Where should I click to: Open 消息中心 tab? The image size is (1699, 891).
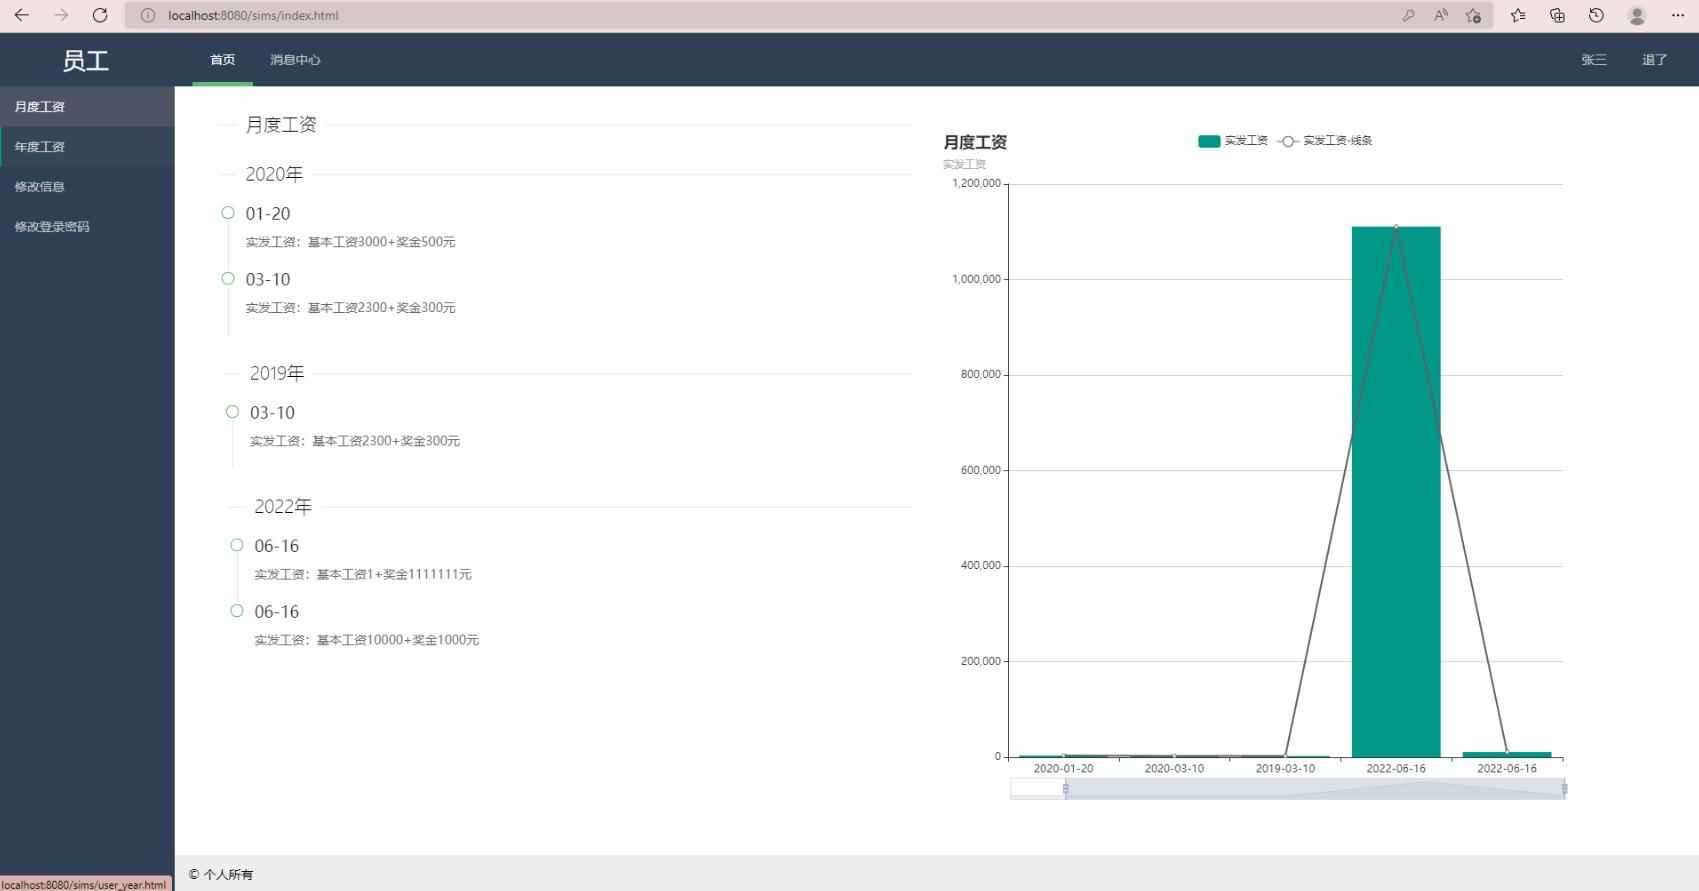coord(295,60)
